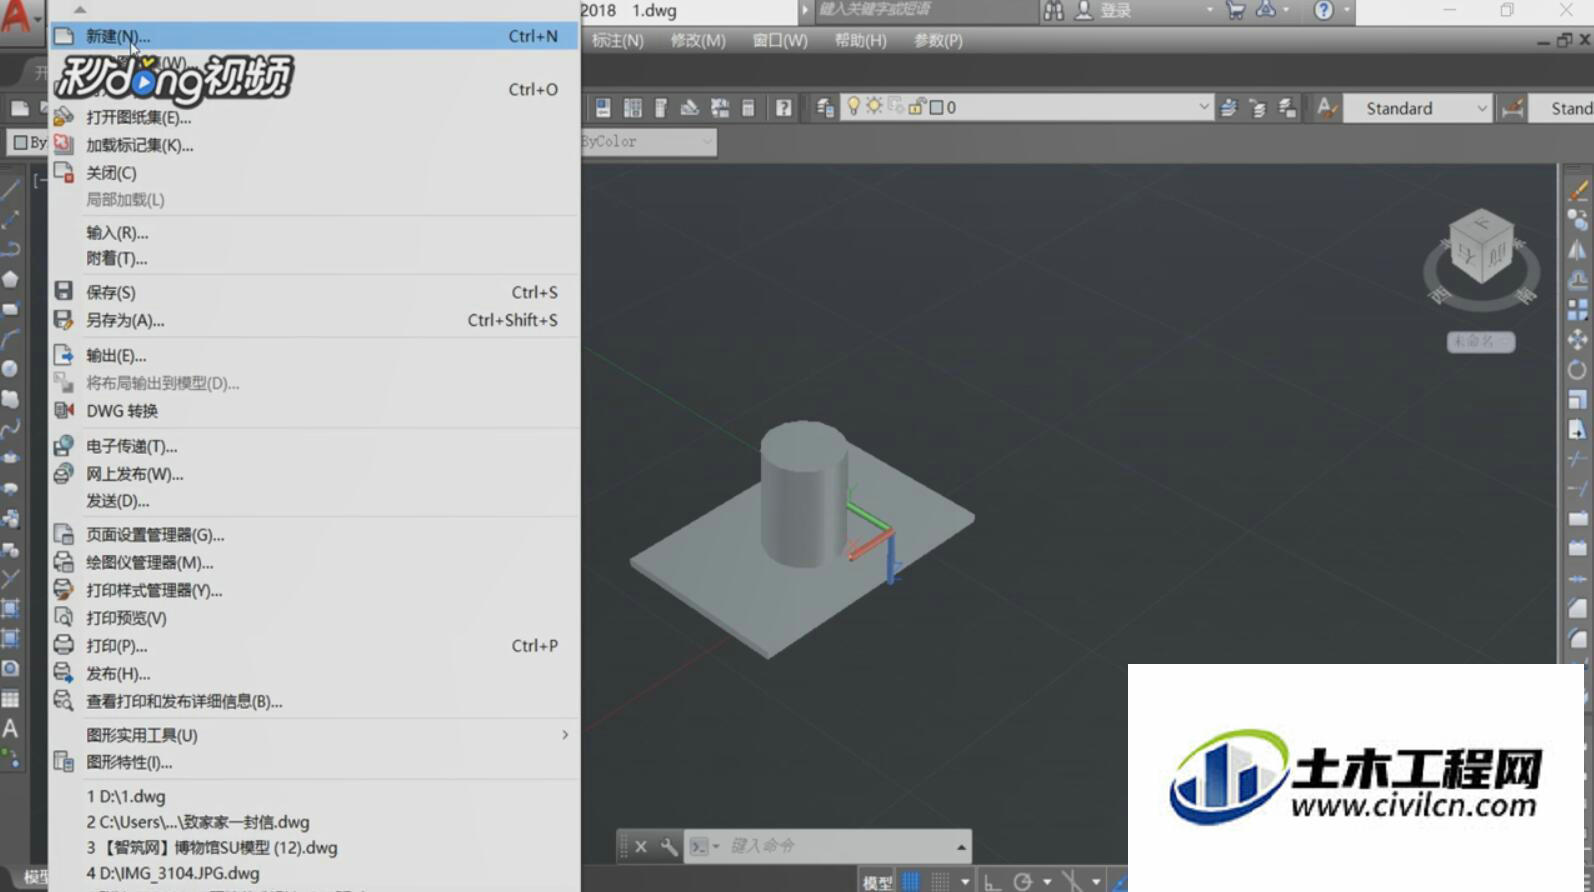
Task: Click the square question-mark toolbar icon
Action: (x=783, y=108)
